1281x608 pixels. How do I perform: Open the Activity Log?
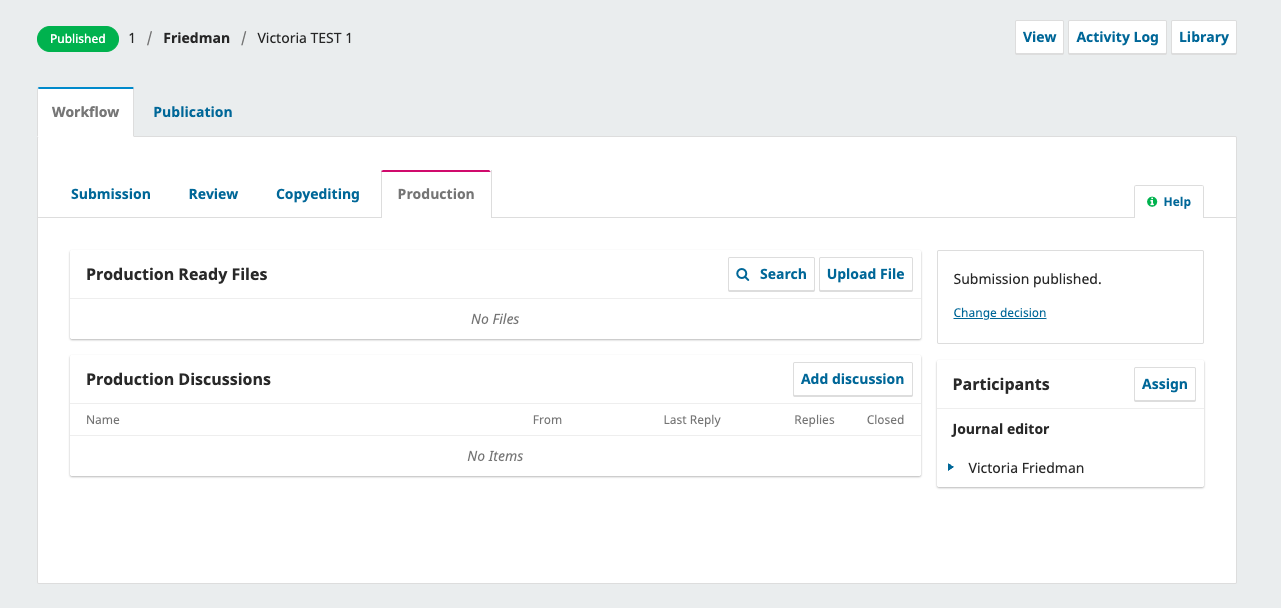pos(1117,37)
